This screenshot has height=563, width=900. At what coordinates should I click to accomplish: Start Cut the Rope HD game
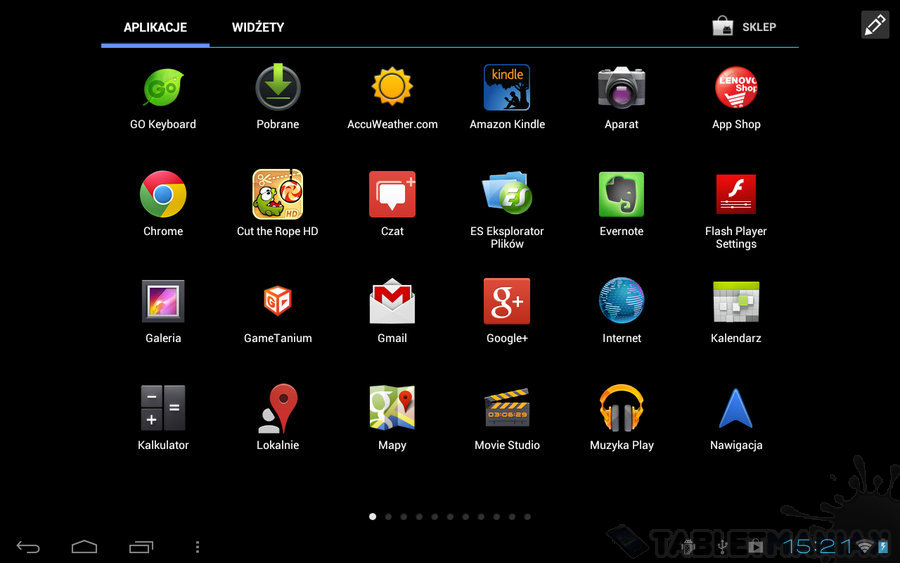(x=278, y=194)
